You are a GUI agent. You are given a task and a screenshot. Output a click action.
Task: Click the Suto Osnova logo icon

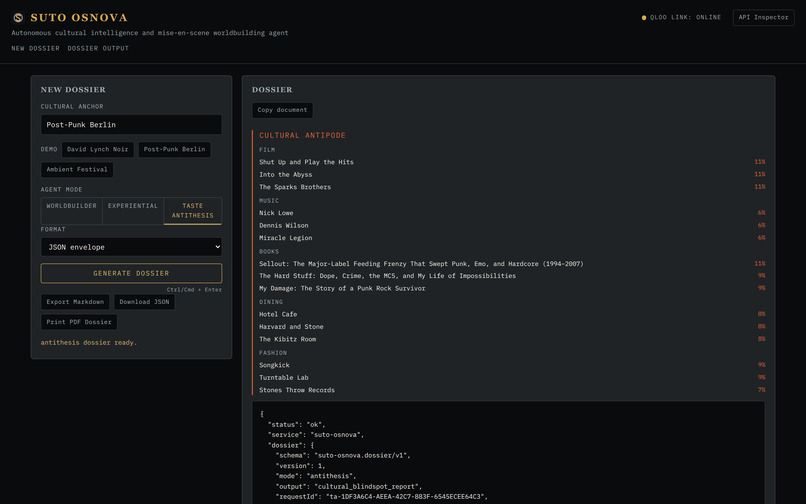(18, 17)
